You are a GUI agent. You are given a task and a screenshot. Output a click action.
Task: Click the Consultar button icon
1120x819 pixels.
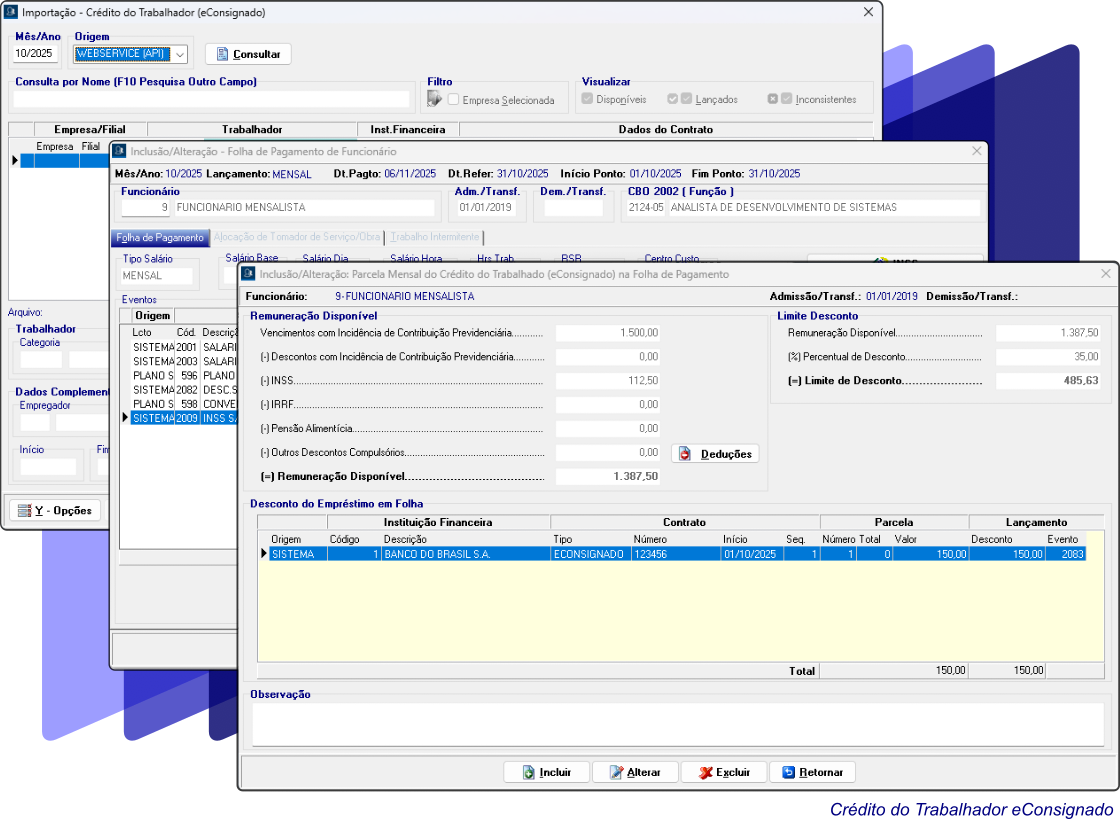click(221, 54)
